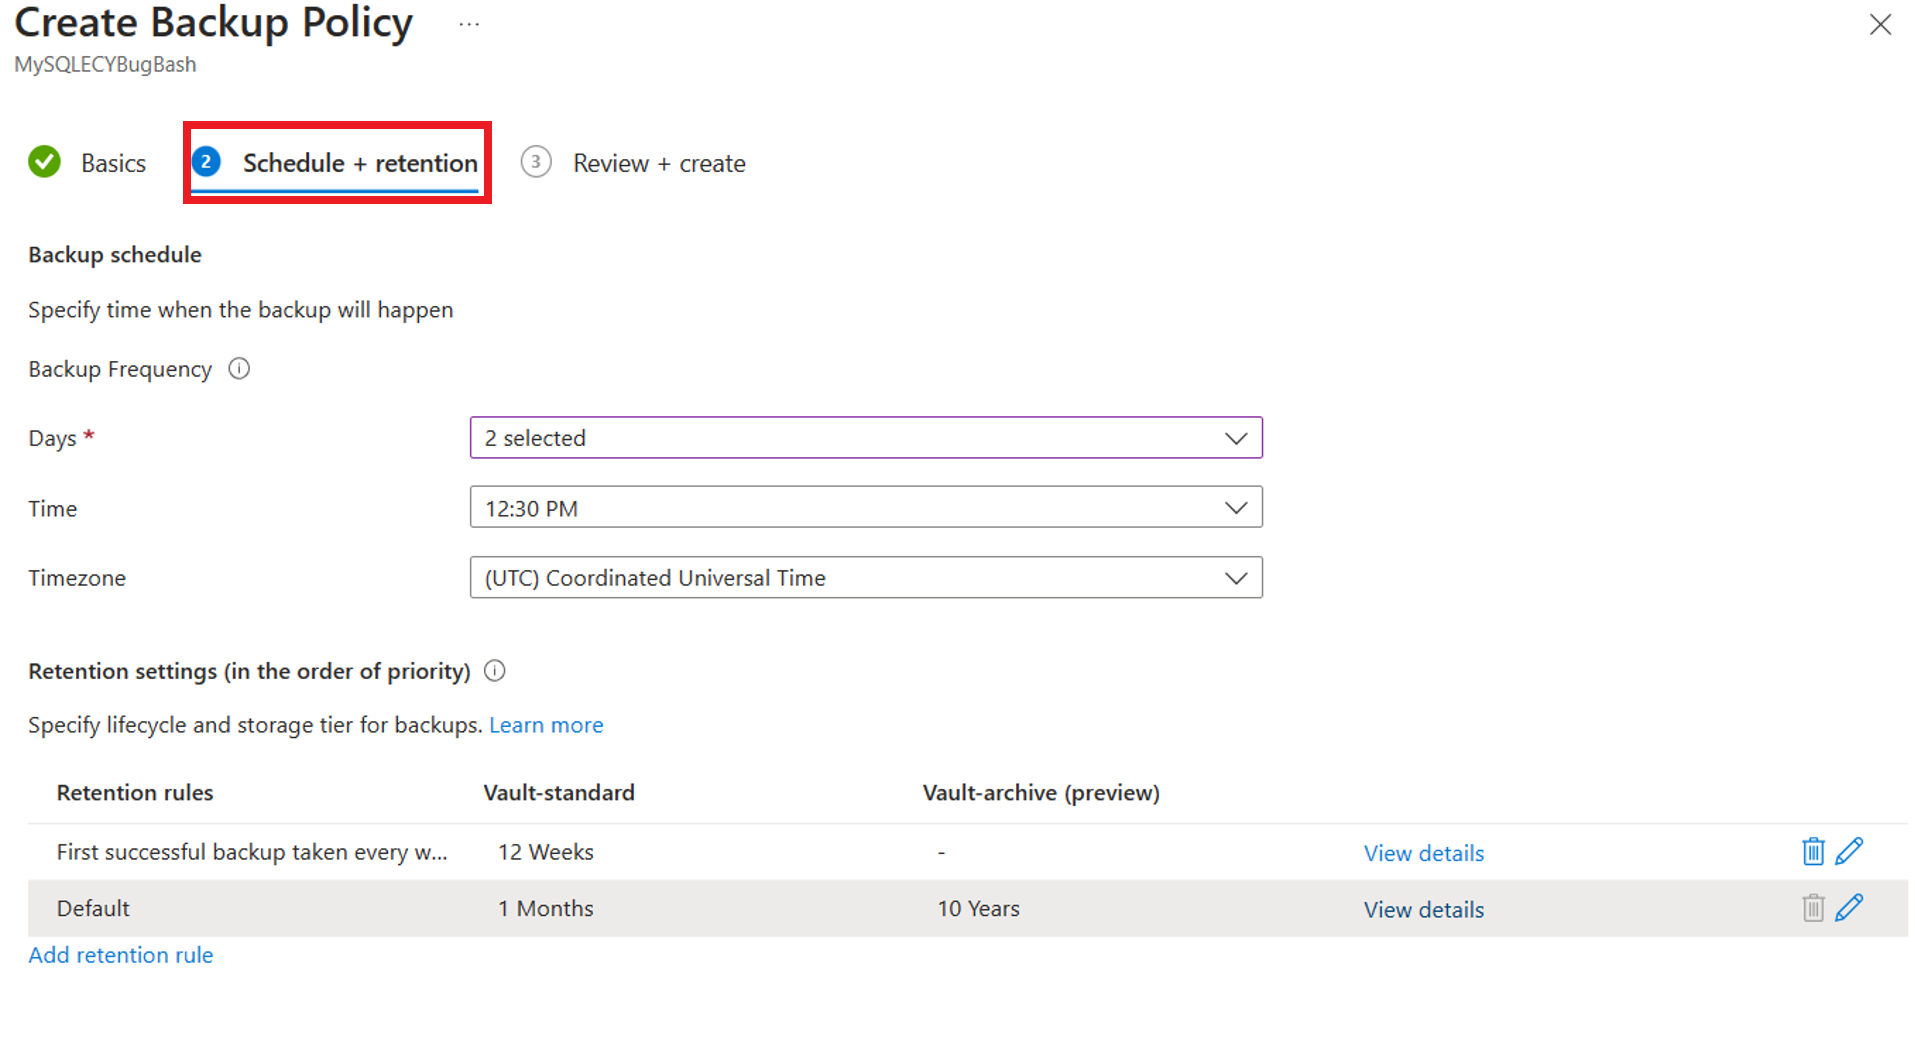Click the trash icon in Default row
Screen dimensions: 1915x1050
[1813, 908]
